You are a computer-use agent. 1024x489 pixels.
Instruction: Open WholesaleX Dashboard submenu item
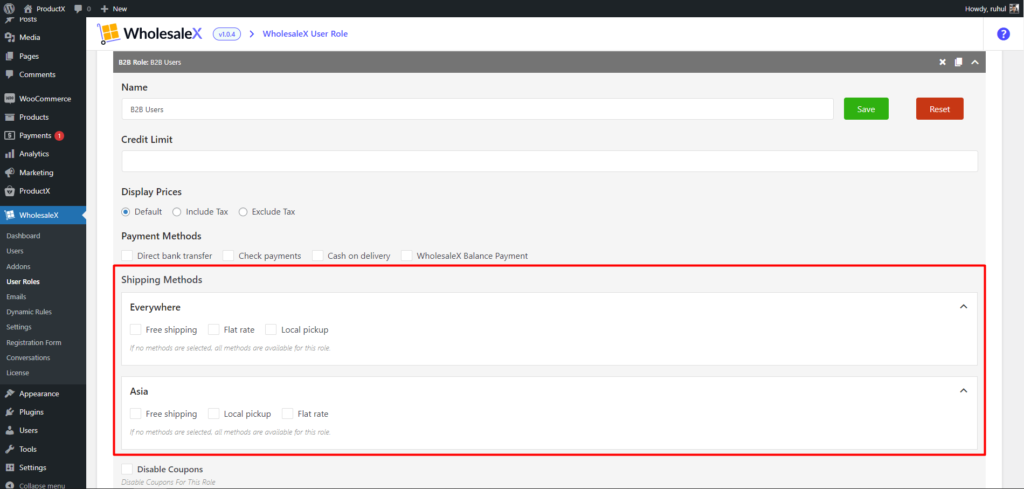click(x=24, y=236)
